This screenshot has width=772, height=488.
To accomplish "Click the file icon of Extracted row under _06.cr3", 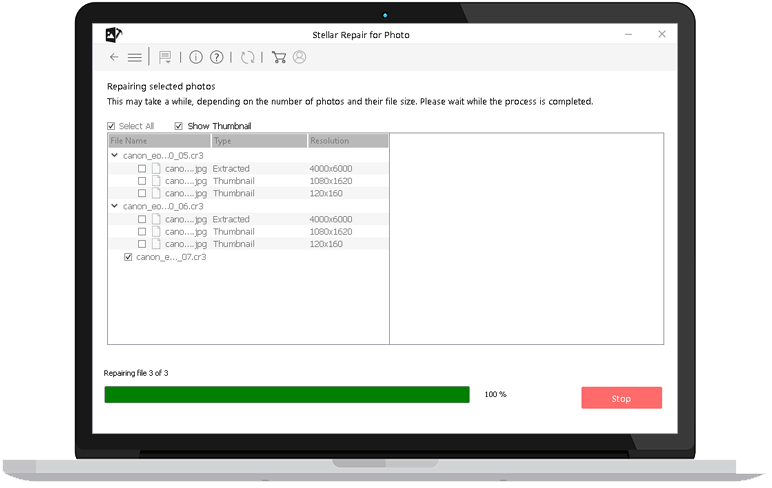I will click(156, 219).
